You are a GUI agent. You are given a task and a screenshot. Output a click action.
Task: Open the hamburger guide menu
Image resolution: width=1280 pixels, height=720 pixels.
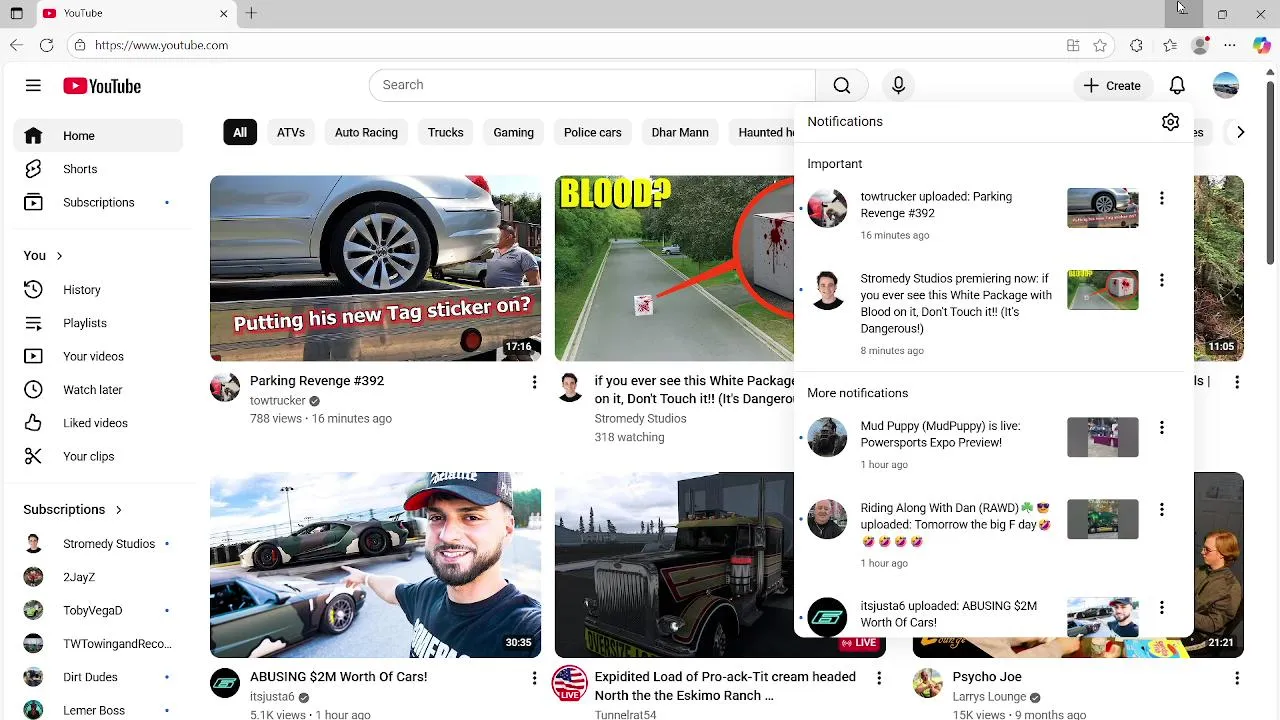[x=33, y=86]
